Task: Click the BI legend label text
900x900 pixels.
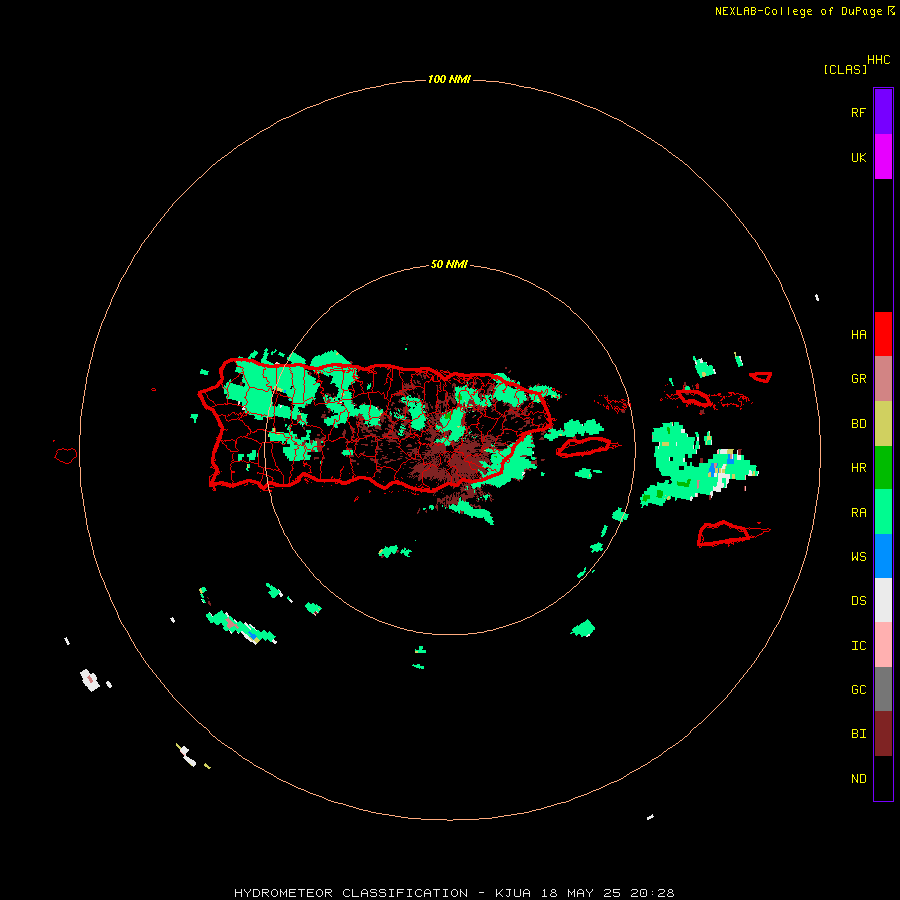Action: (x=858, y=734)
